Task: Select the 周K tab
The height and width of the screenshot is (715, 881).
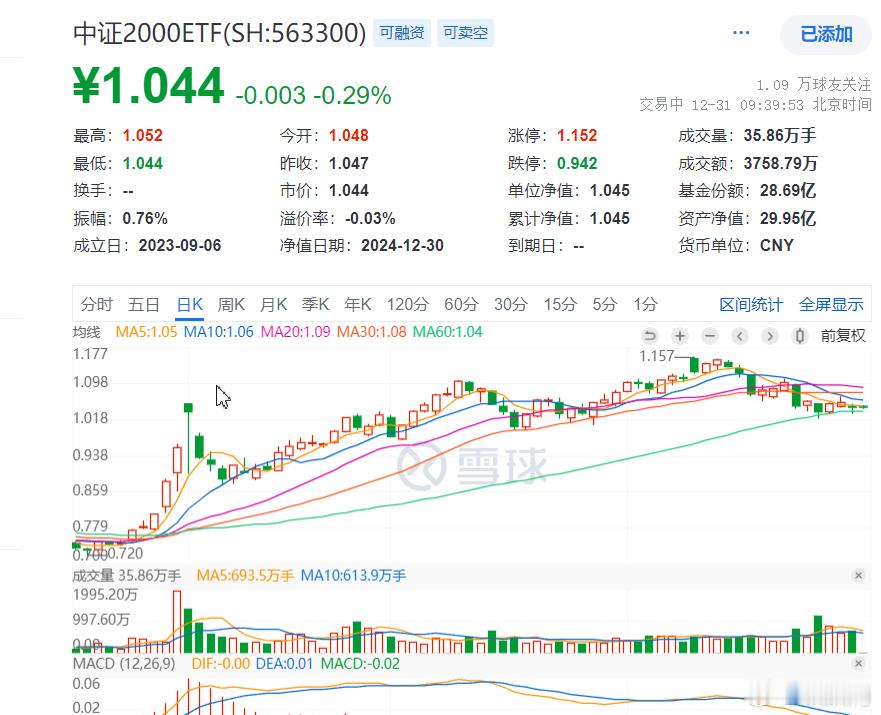Action: 231,304
